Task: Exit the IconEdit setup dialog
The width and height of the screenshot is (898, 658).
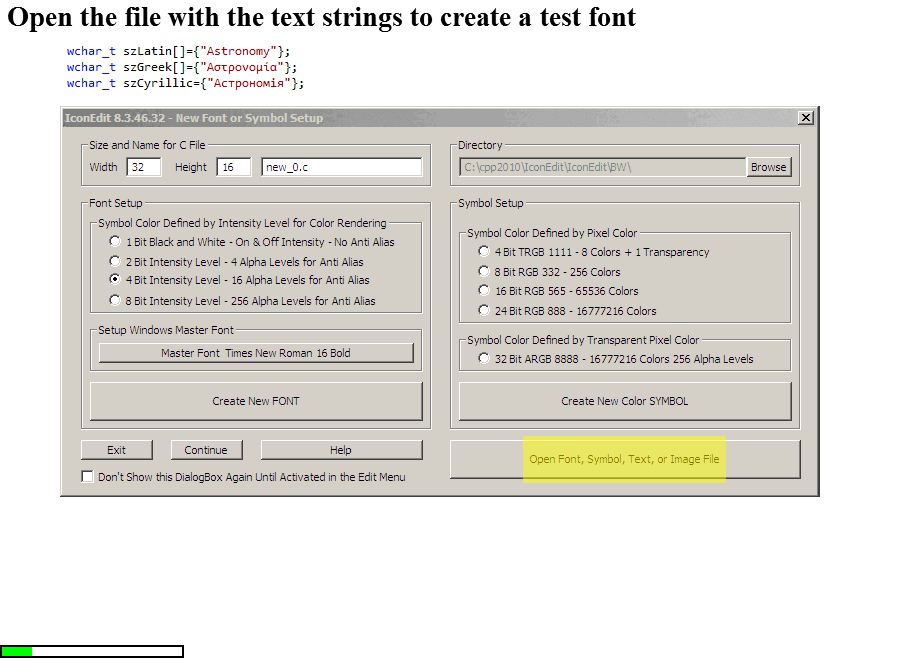Action: tap(116, 449)
